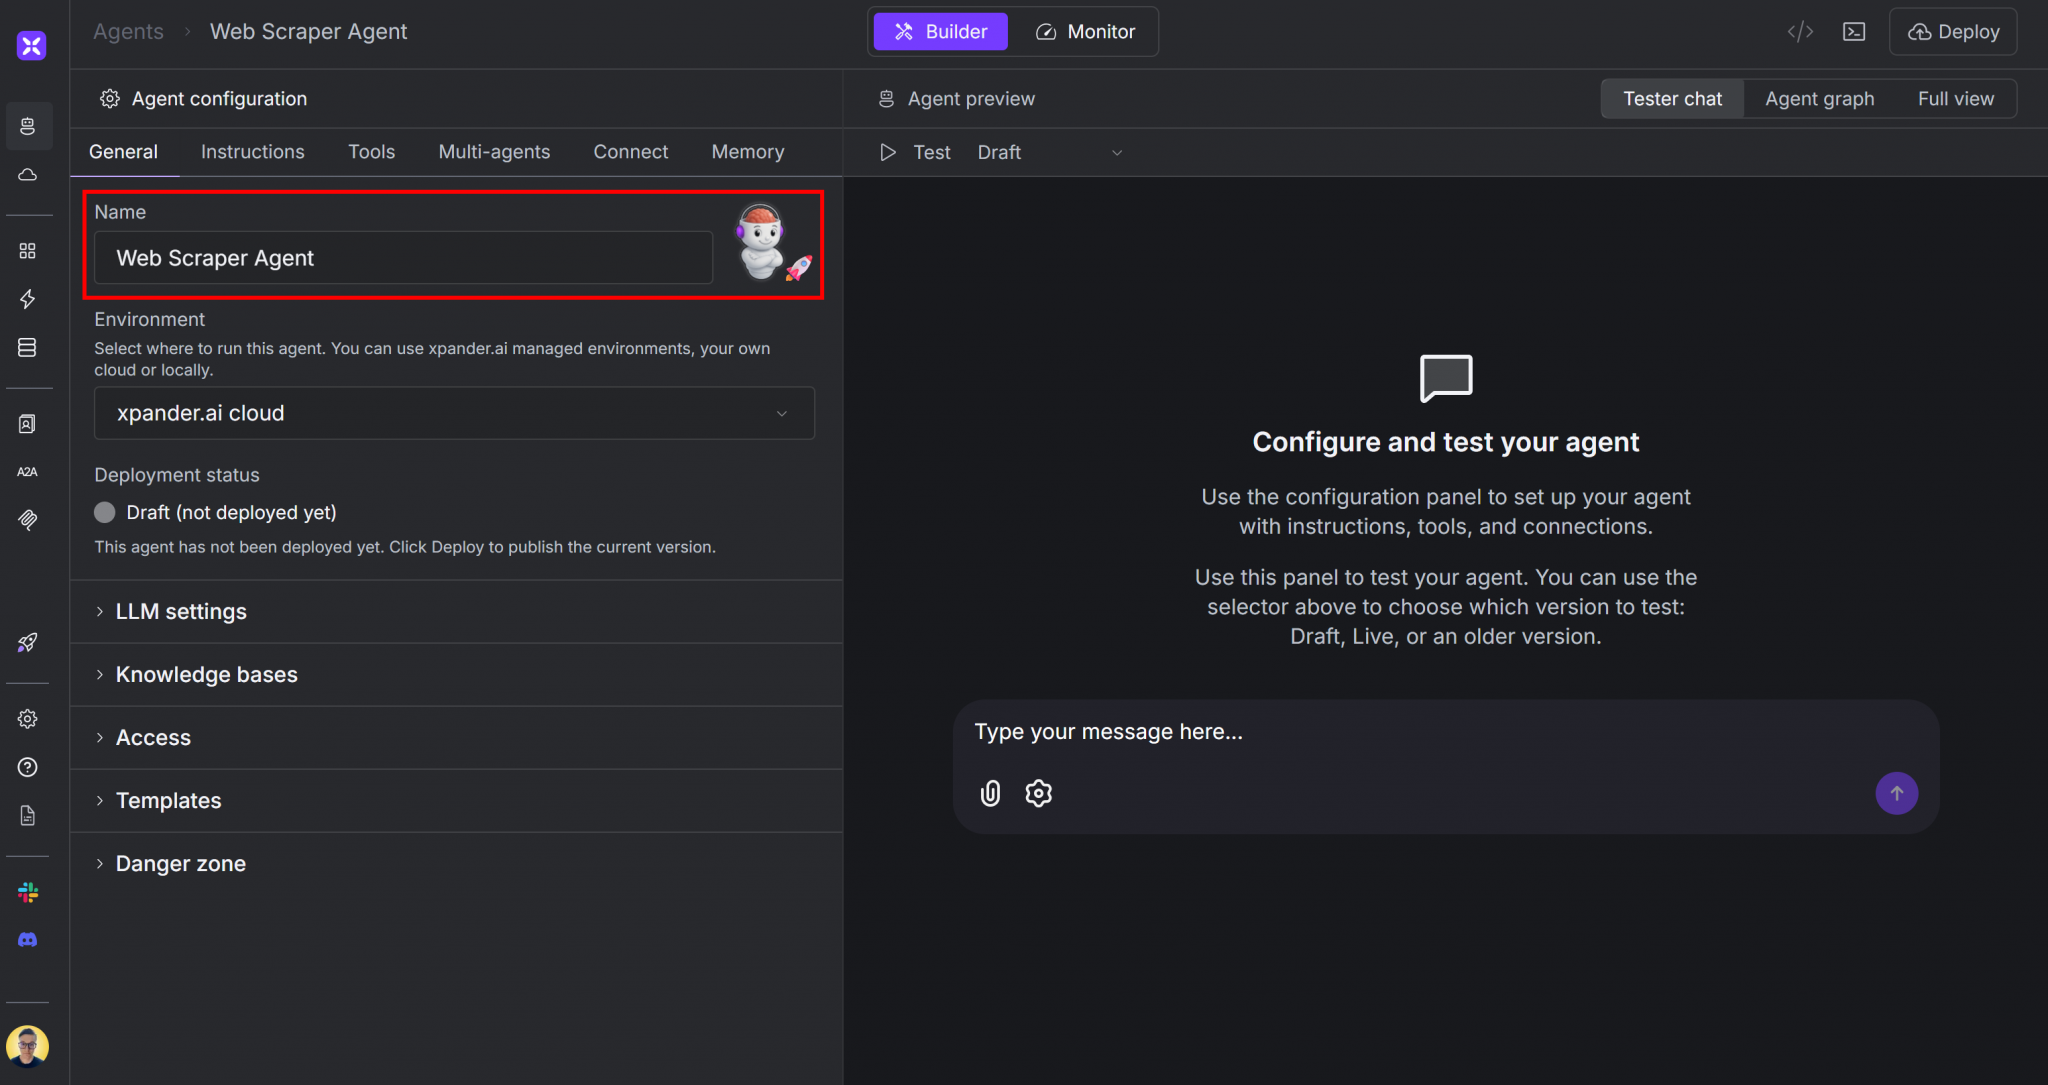
Task: Open the terminal console icon
Action: click(1854, 32)
